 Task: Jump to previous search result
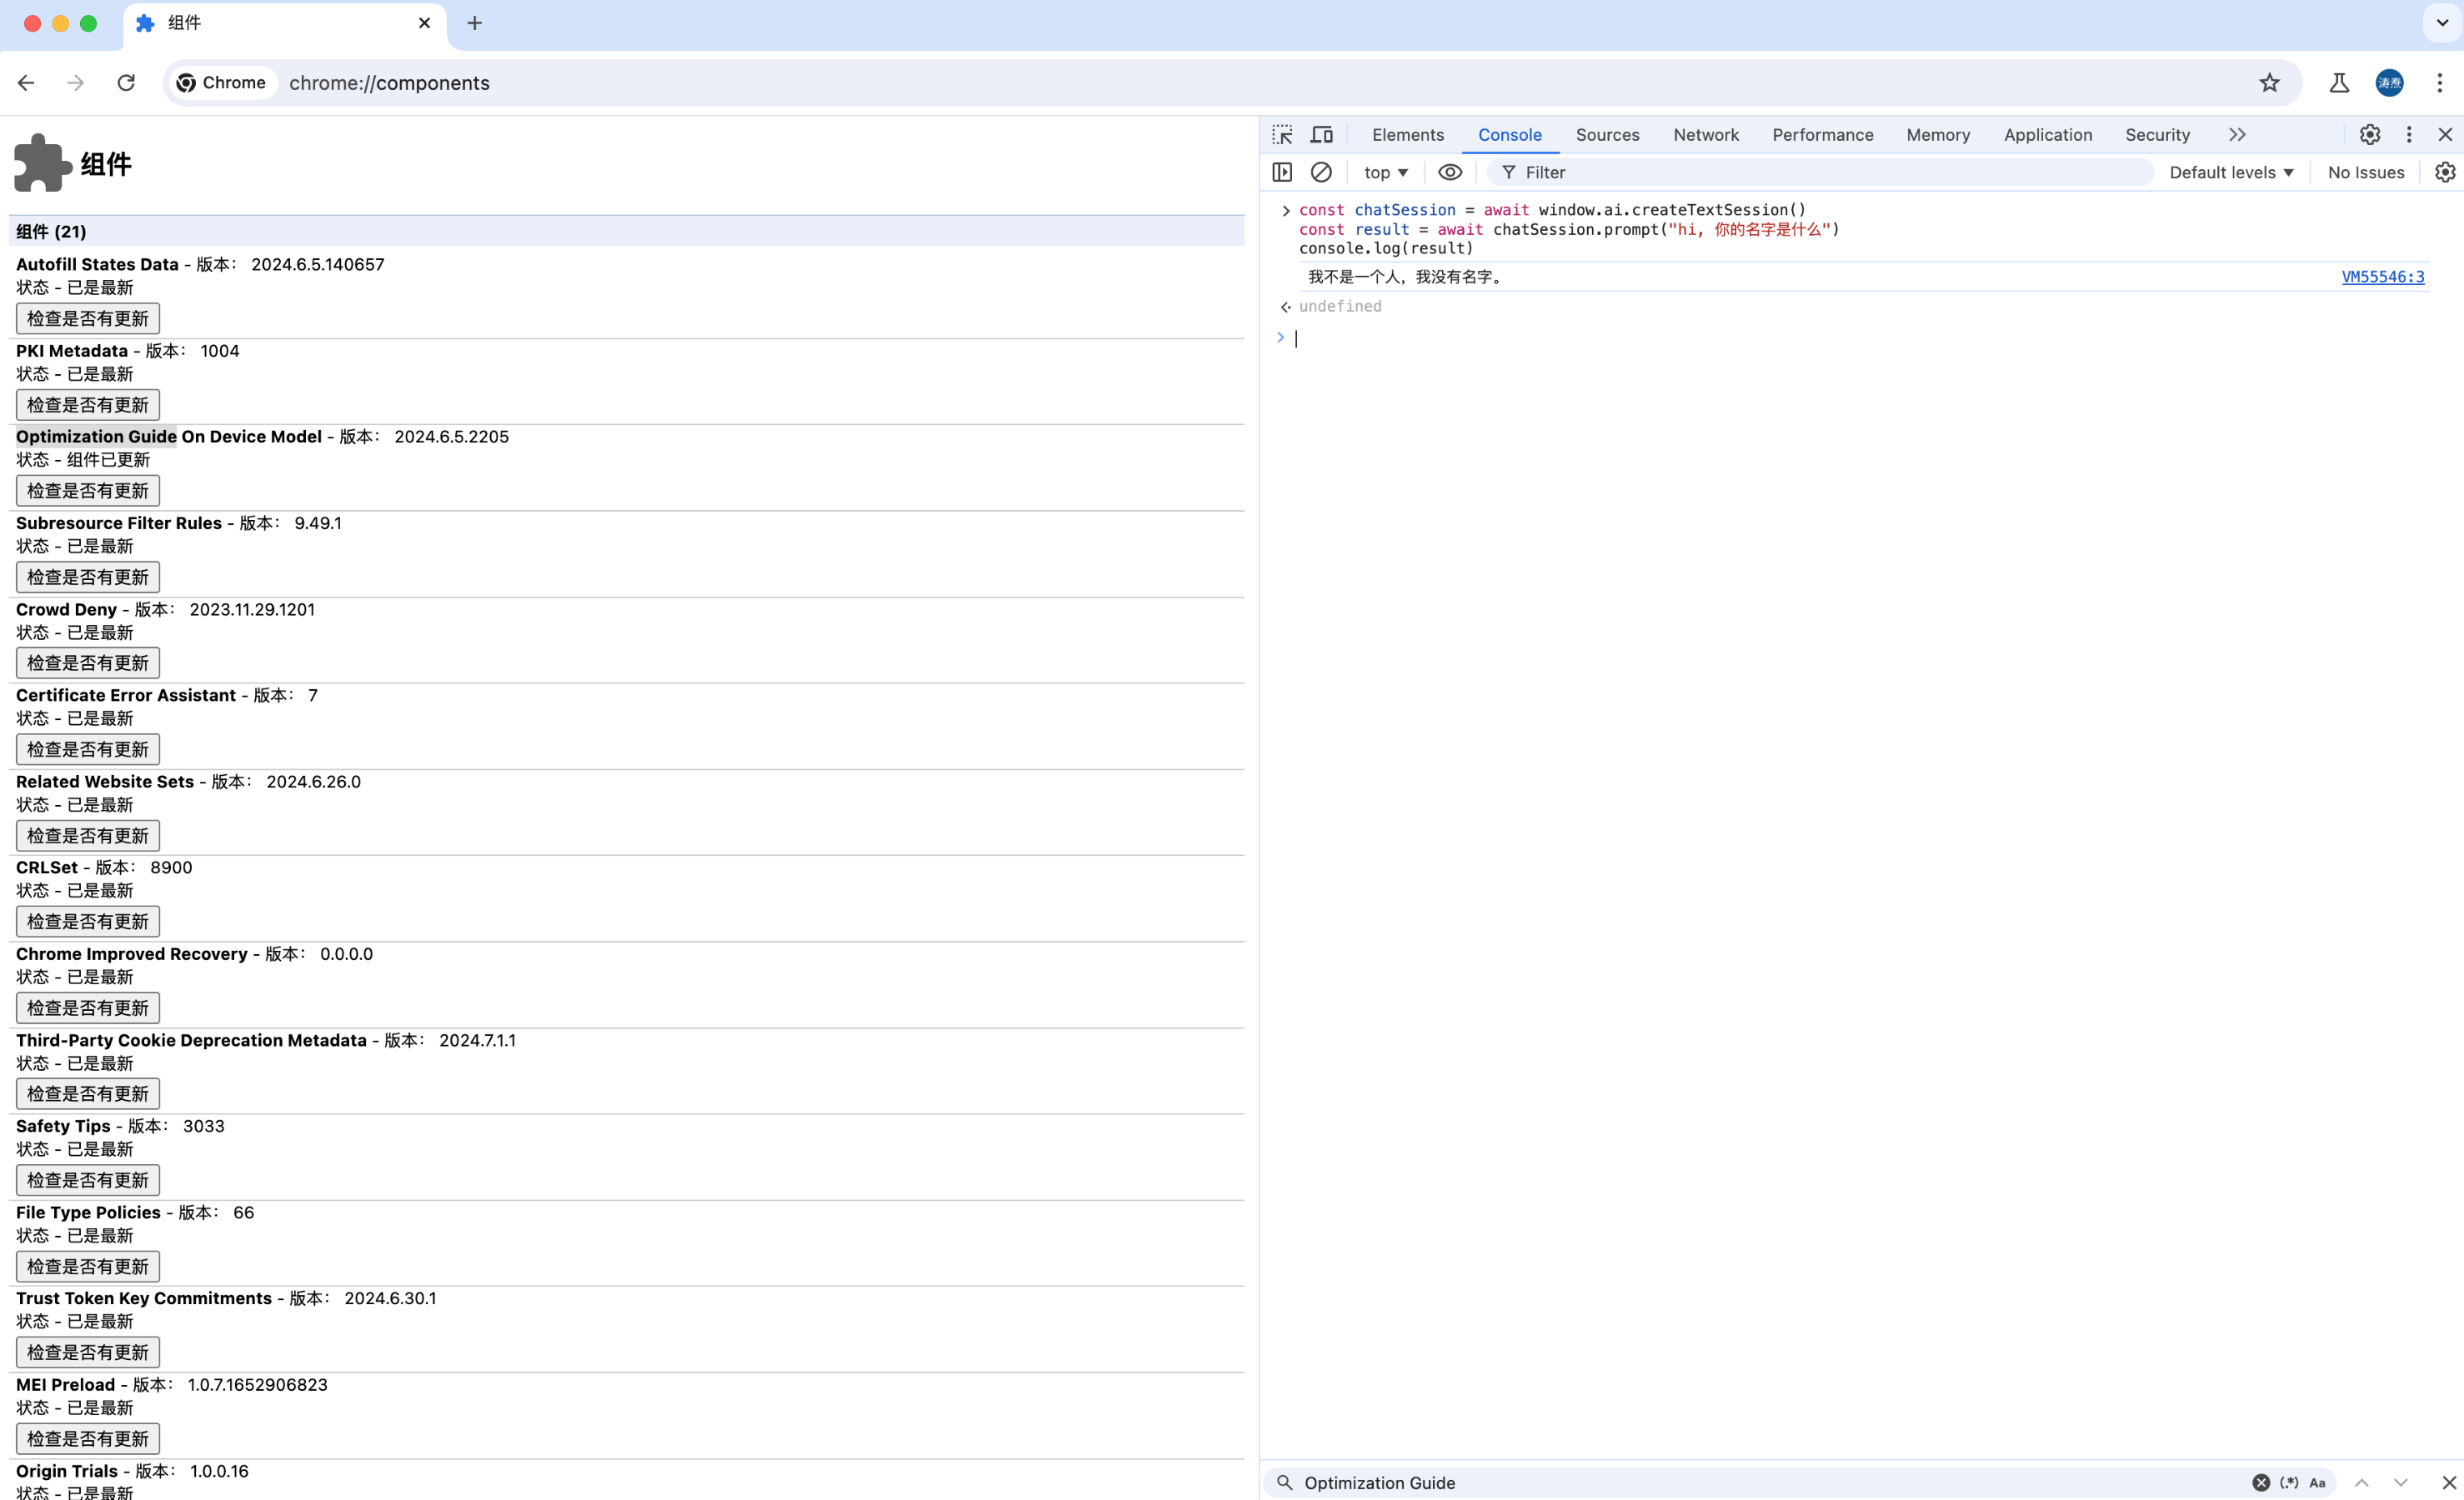[2362, 1482]
